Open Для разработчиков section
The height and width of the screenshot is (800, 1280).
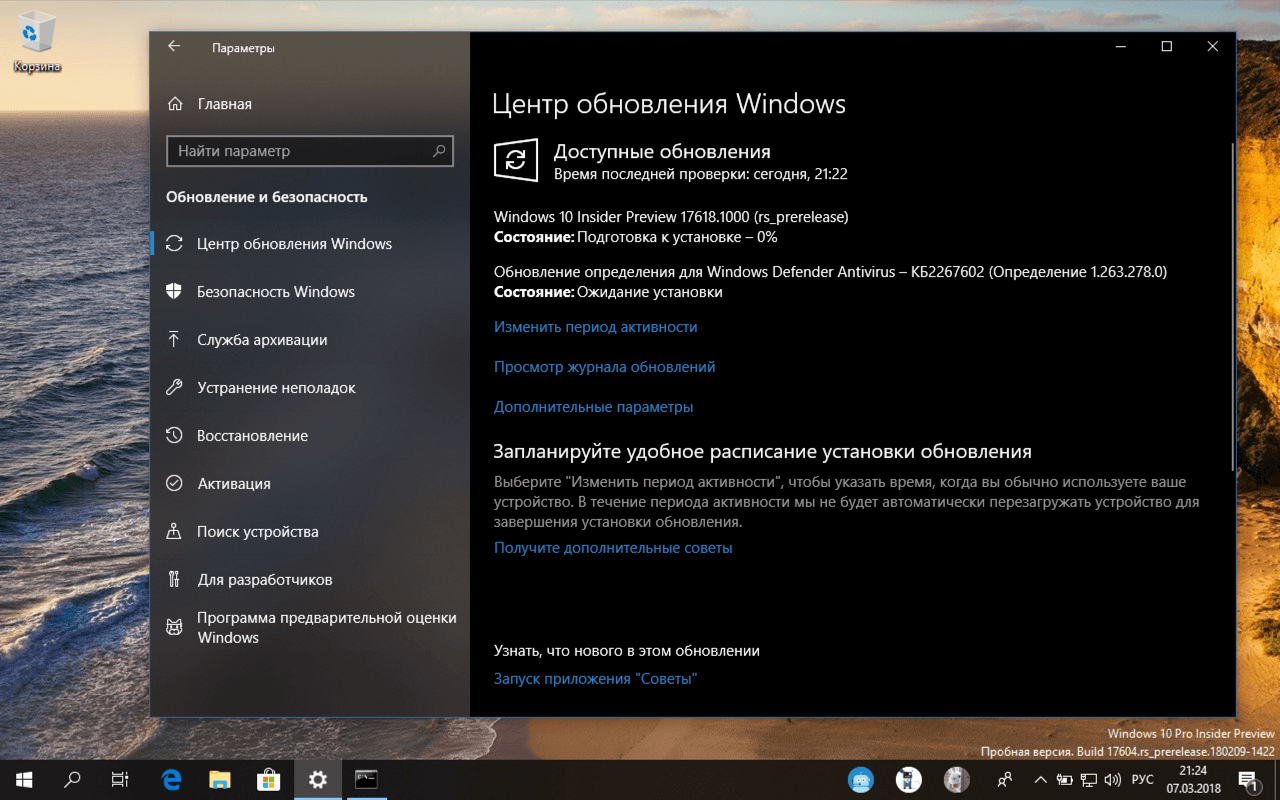pyautogui.click(x=310, y=580)
